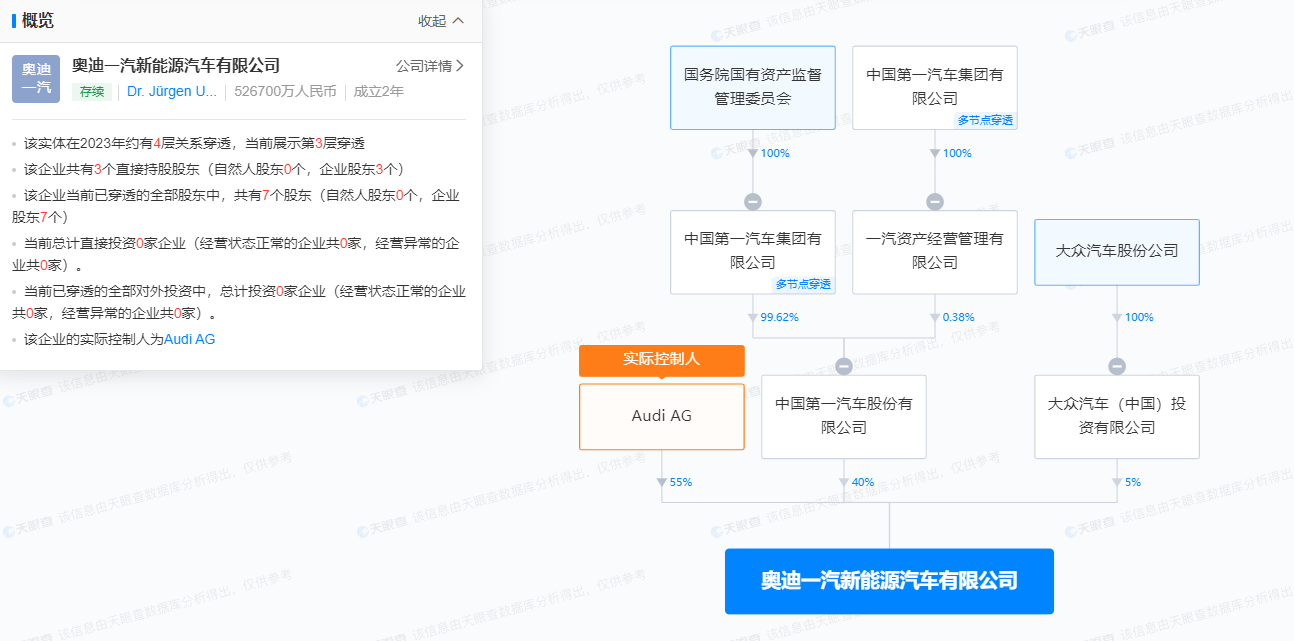Screen dimensions: 1294x641
Task: Click the minus icon above 中国第一汽车集团有限公司
Action: tap(753, 199)
